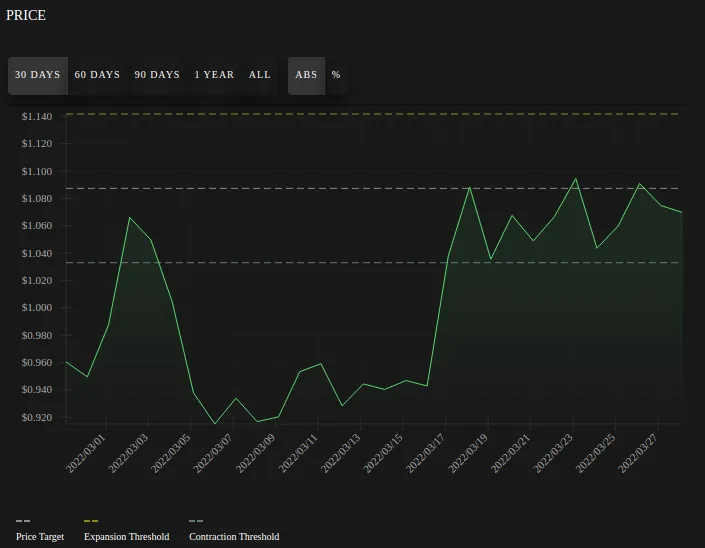The width and height of the screenshot is (705, 548).
Task: Select ABS absolute price mode
Action: click(x=306, y=75)
